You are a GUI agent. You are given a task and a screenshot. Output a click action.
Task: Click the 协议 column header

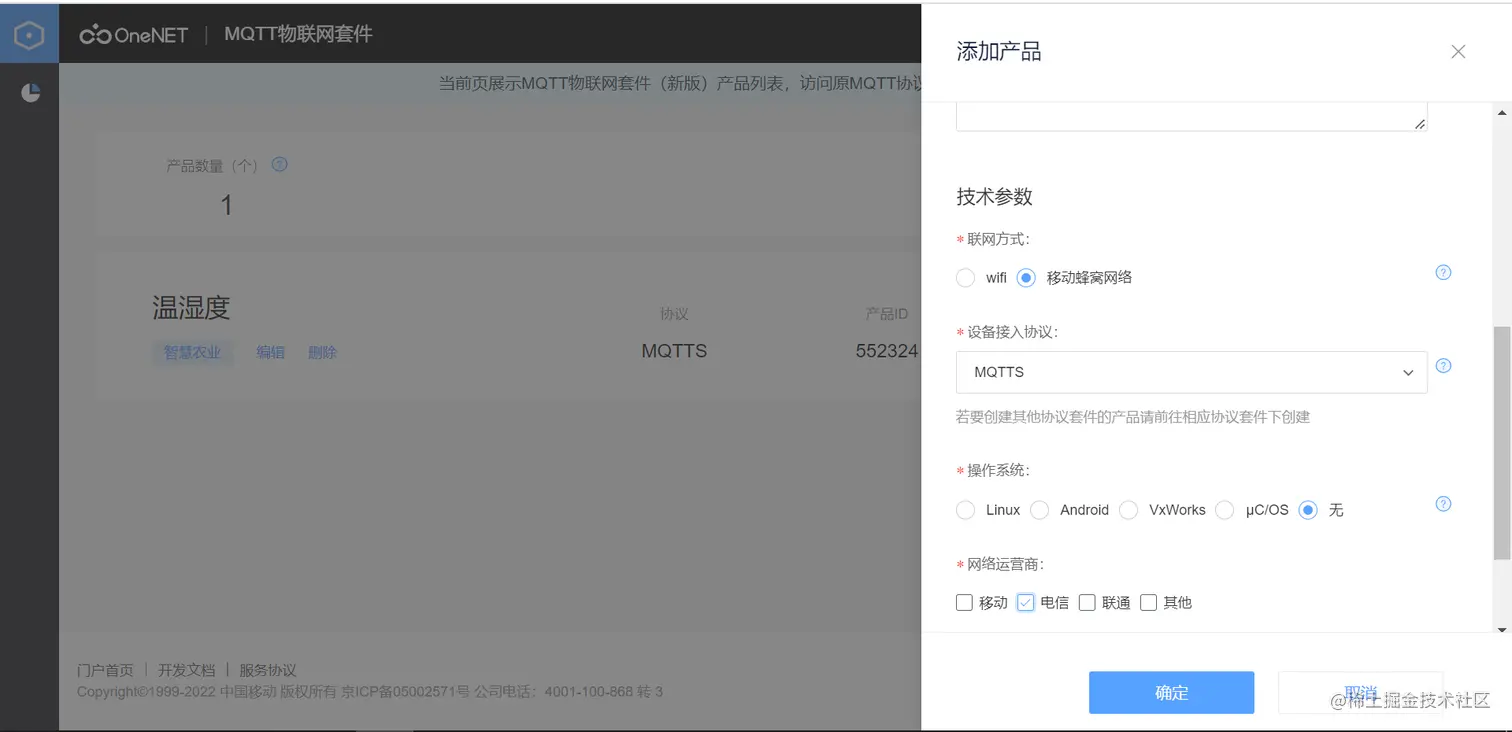pyautogui.click(x=674, y=314)
